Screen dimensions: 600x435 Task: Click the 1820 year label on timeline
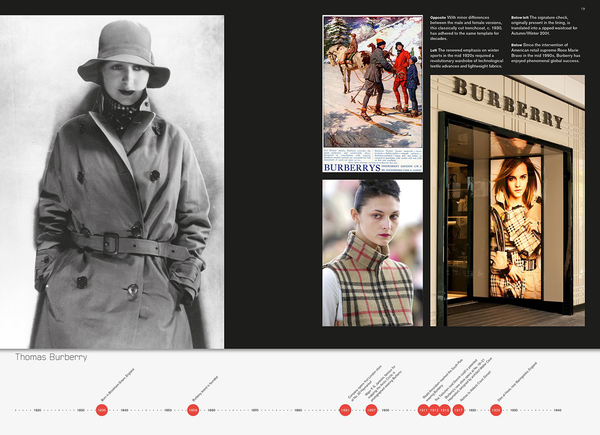point(37,410)
